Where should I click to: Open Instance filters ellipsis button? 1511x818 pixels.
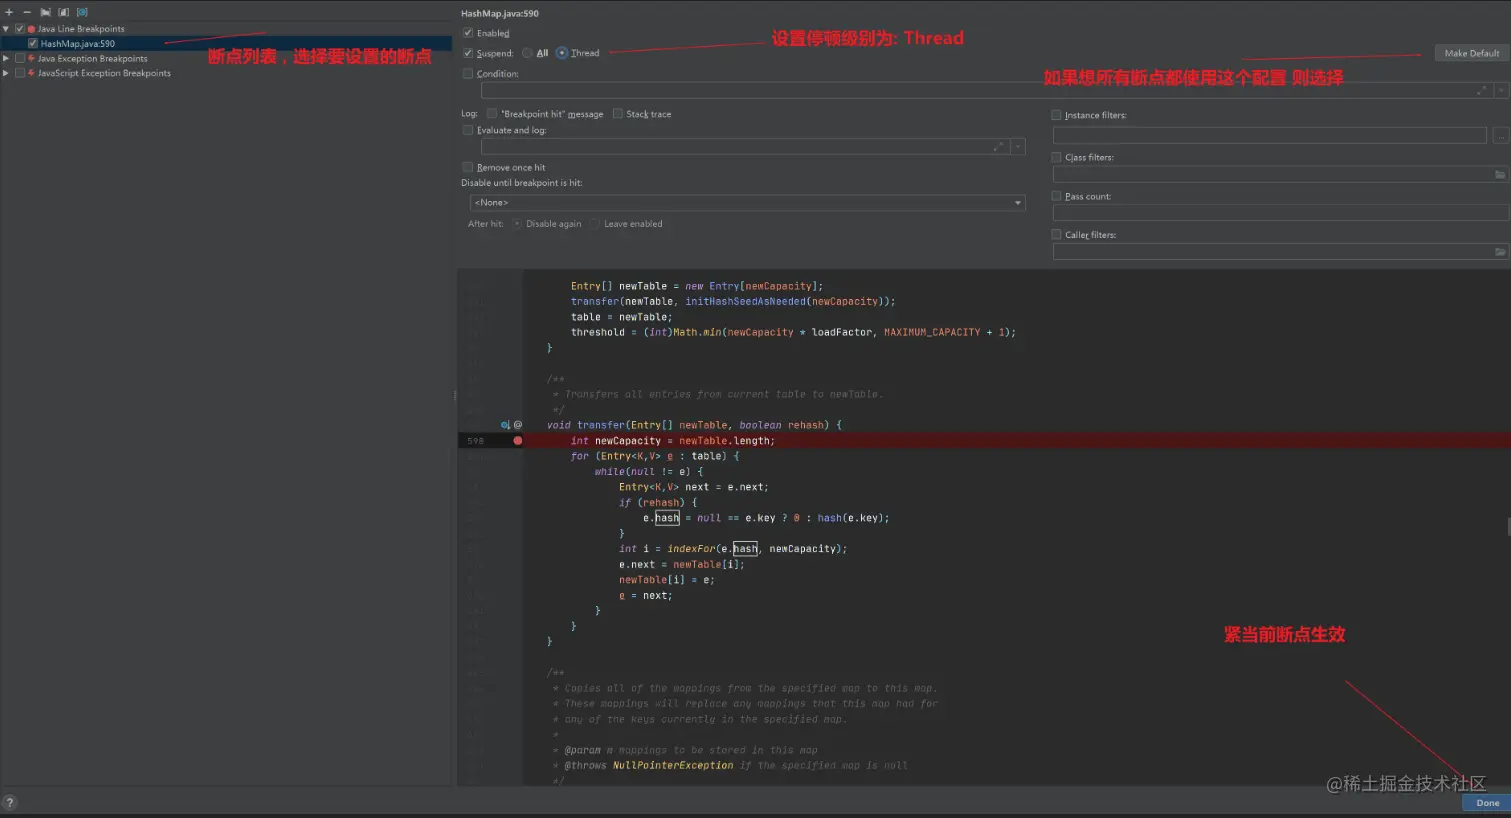point(1501,135)
